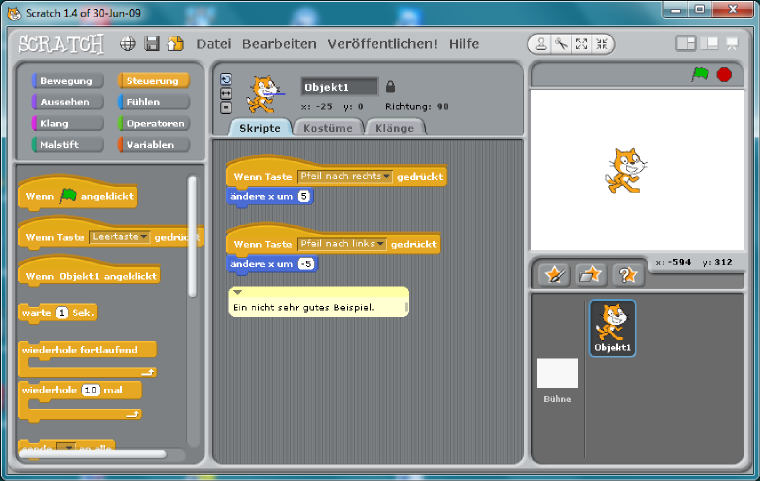Image resolution: width=760 pixels, height=481 pixels.
Task: Select the Bewegung block category
Action: click(67, 80)
